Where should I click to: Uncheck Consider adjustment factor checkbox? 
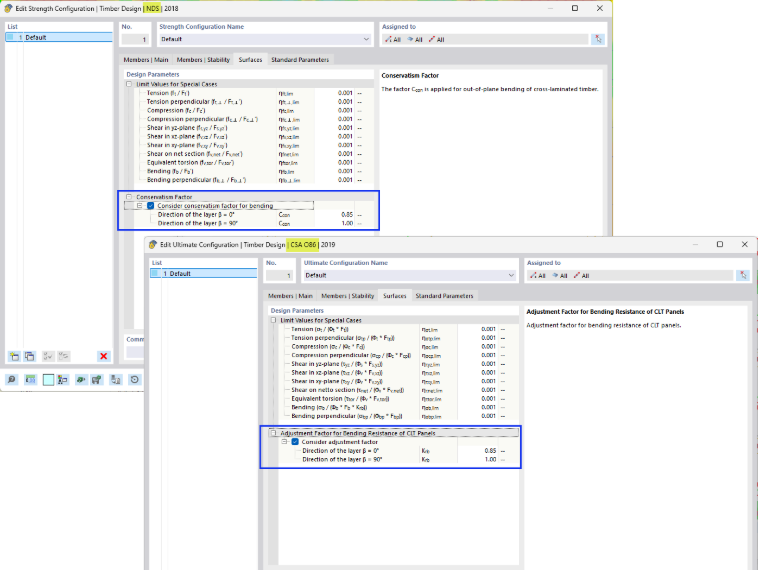(x=295, y=442)
